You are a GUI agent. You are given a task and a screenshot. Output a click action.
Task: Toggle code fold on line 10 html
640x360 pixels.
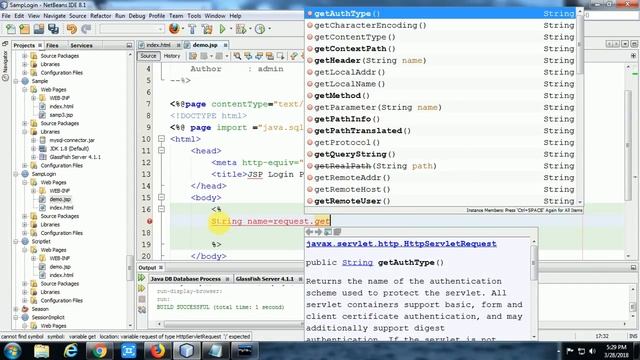[161, 139]
